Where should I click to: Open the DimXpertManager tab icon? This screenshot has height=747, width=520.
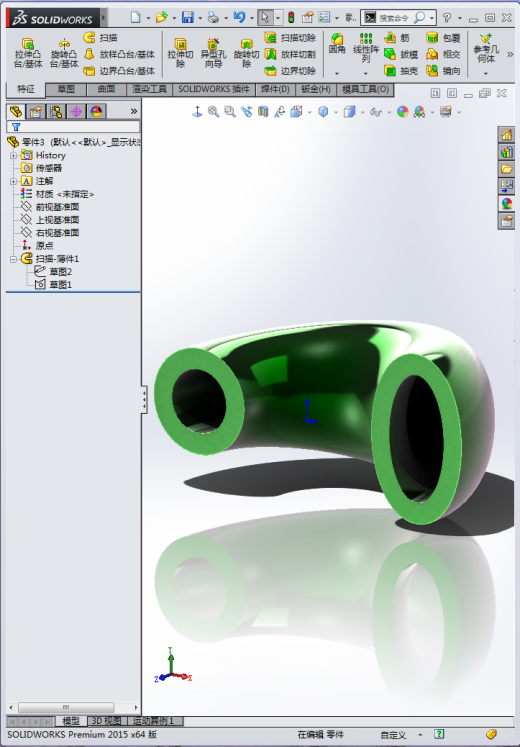[x=76, y=111]
